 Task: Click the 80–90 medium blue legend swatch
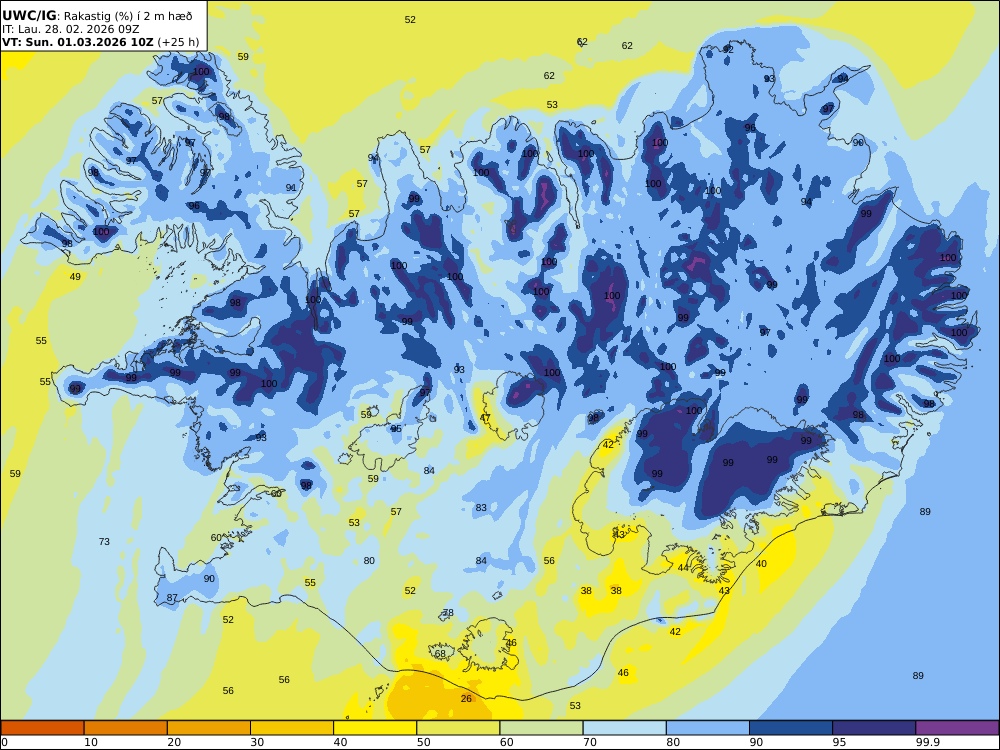pyautogui.click(x=707, y=728)
